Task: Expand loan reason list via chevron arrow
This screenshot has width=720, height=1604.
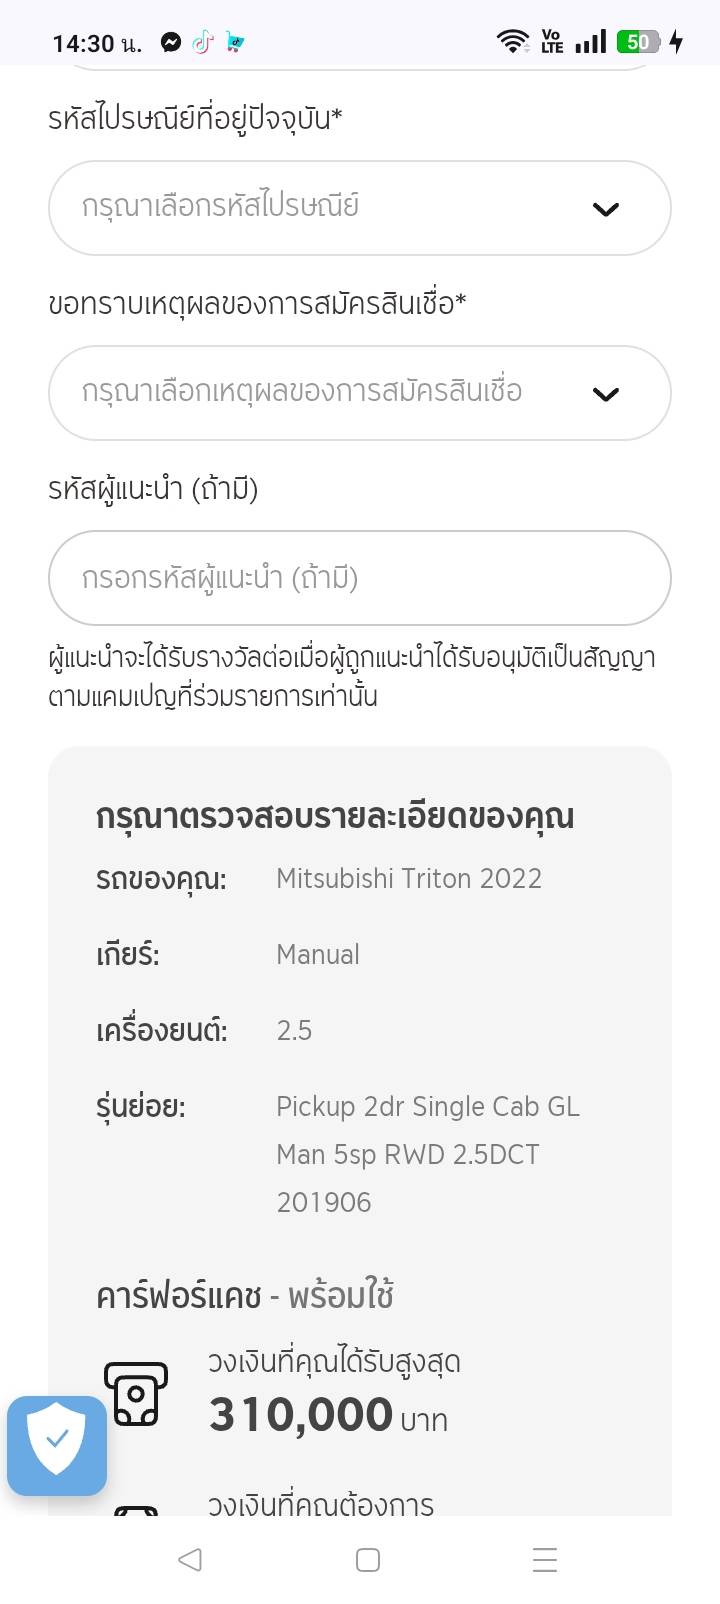Action: click(x=606, y=394)
